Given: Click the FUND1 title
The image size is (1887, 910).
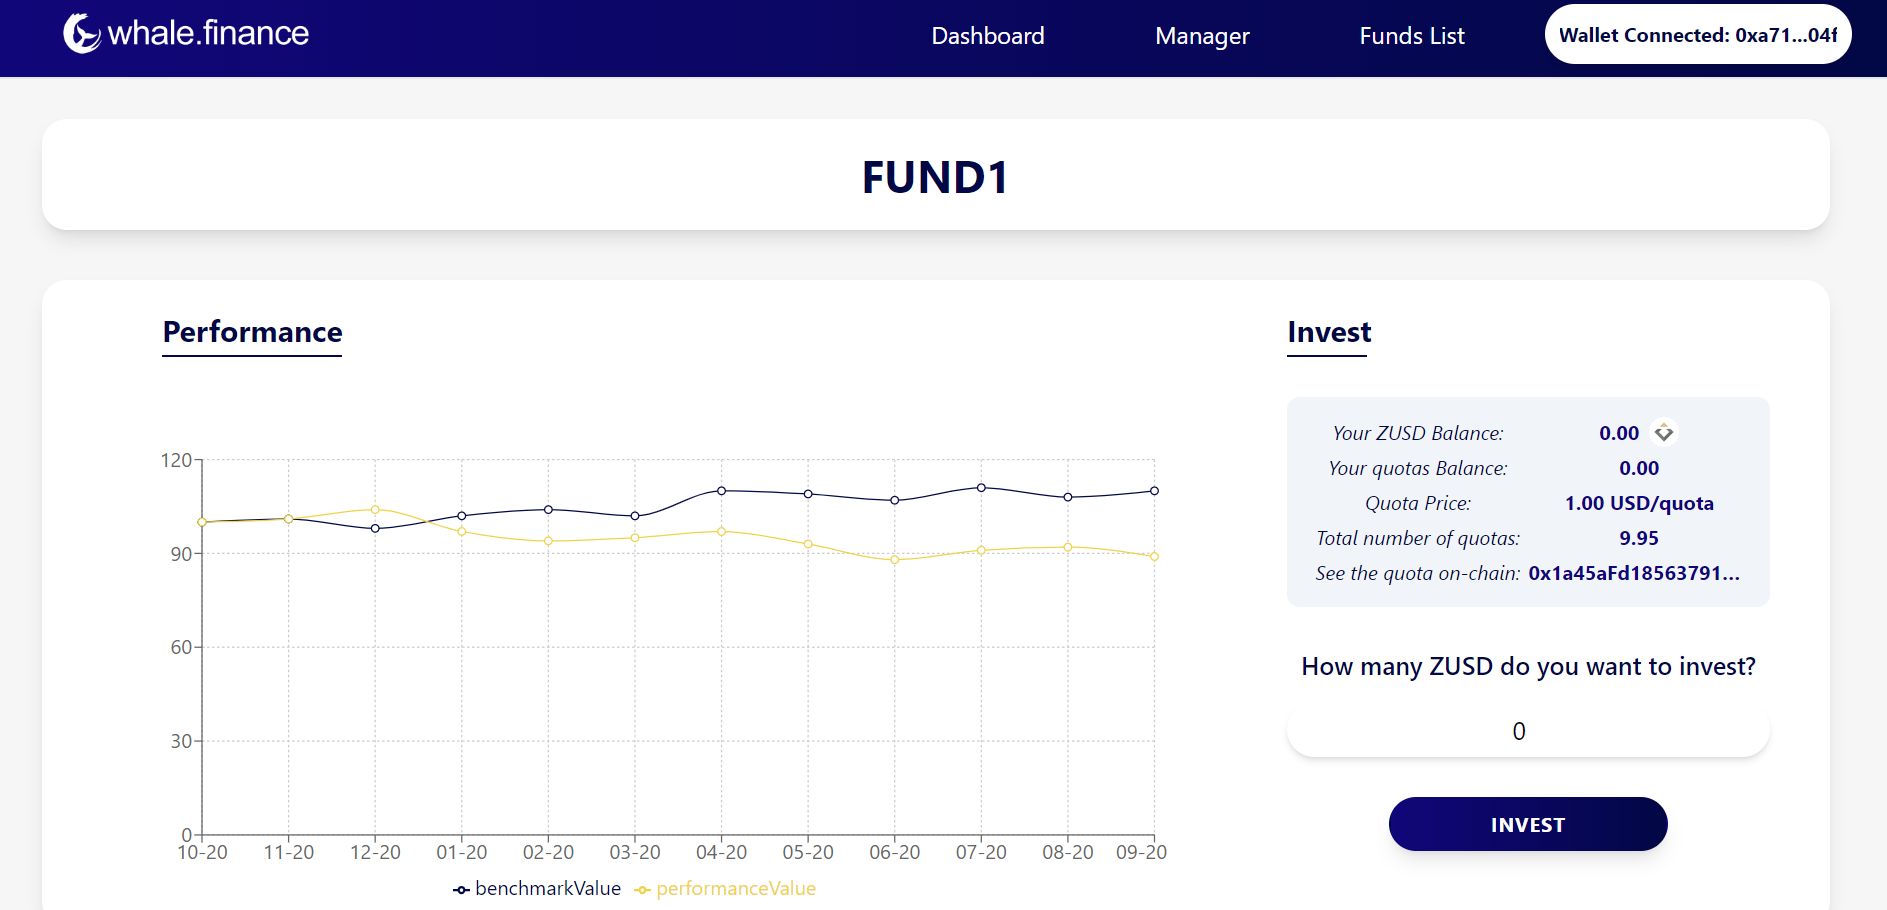Looking at the screenshot, I should [935, 177].
